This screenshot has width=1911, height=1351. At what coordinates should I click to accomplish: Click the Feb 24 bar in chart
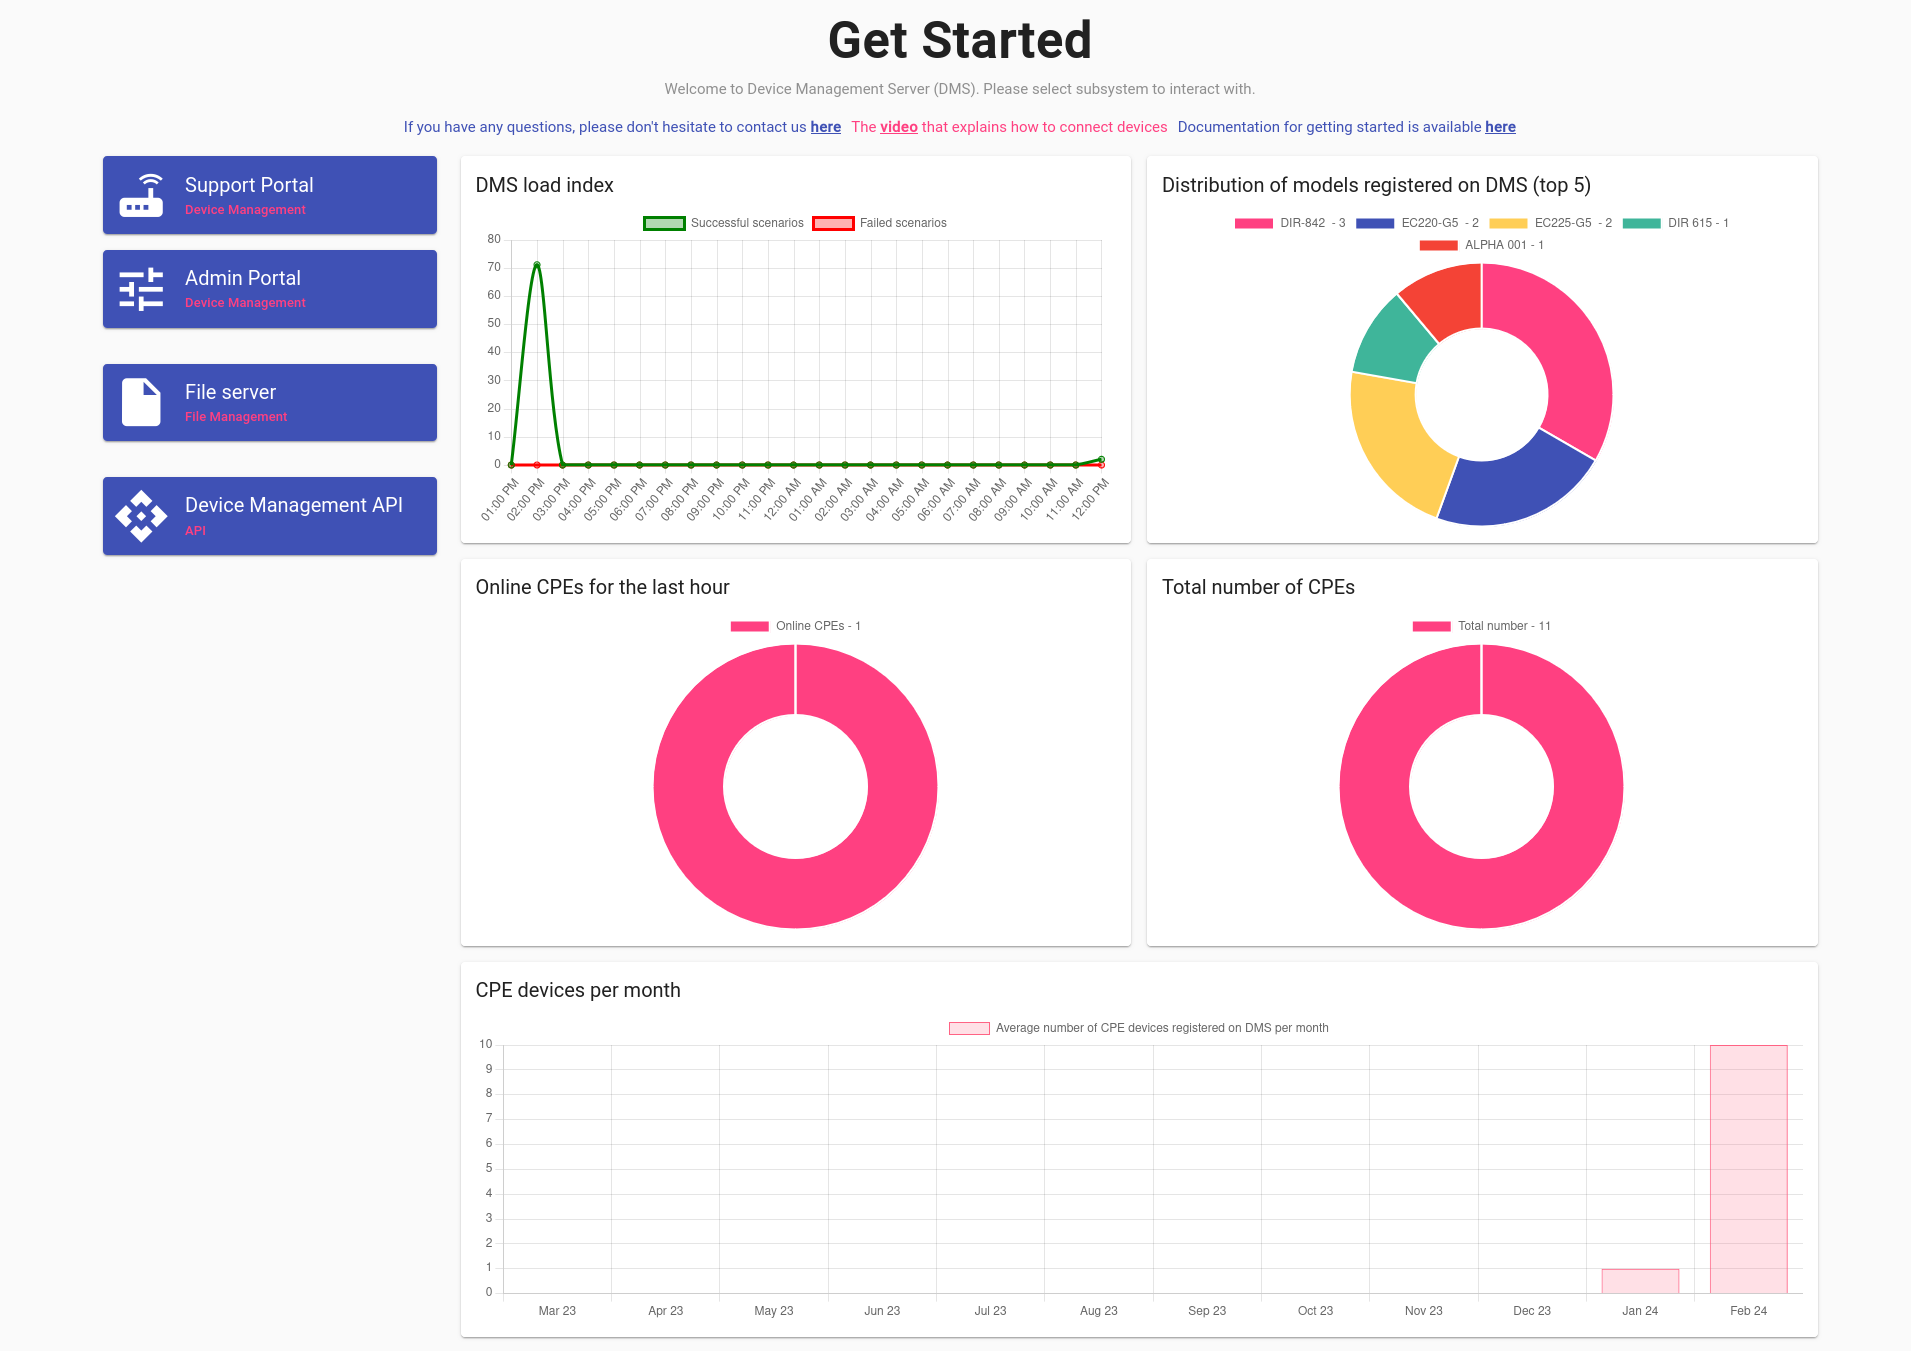coord(1748,1168)
